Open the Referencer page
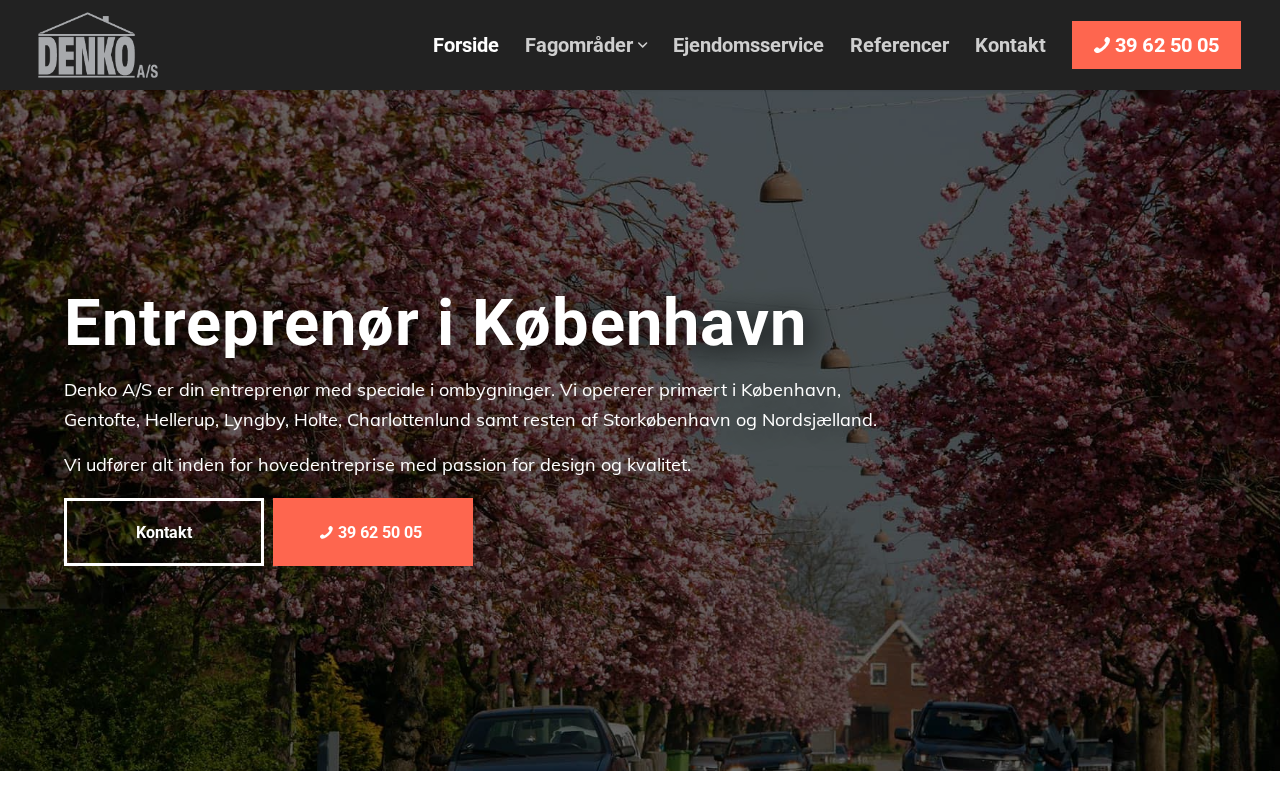 tap(899, 45)
